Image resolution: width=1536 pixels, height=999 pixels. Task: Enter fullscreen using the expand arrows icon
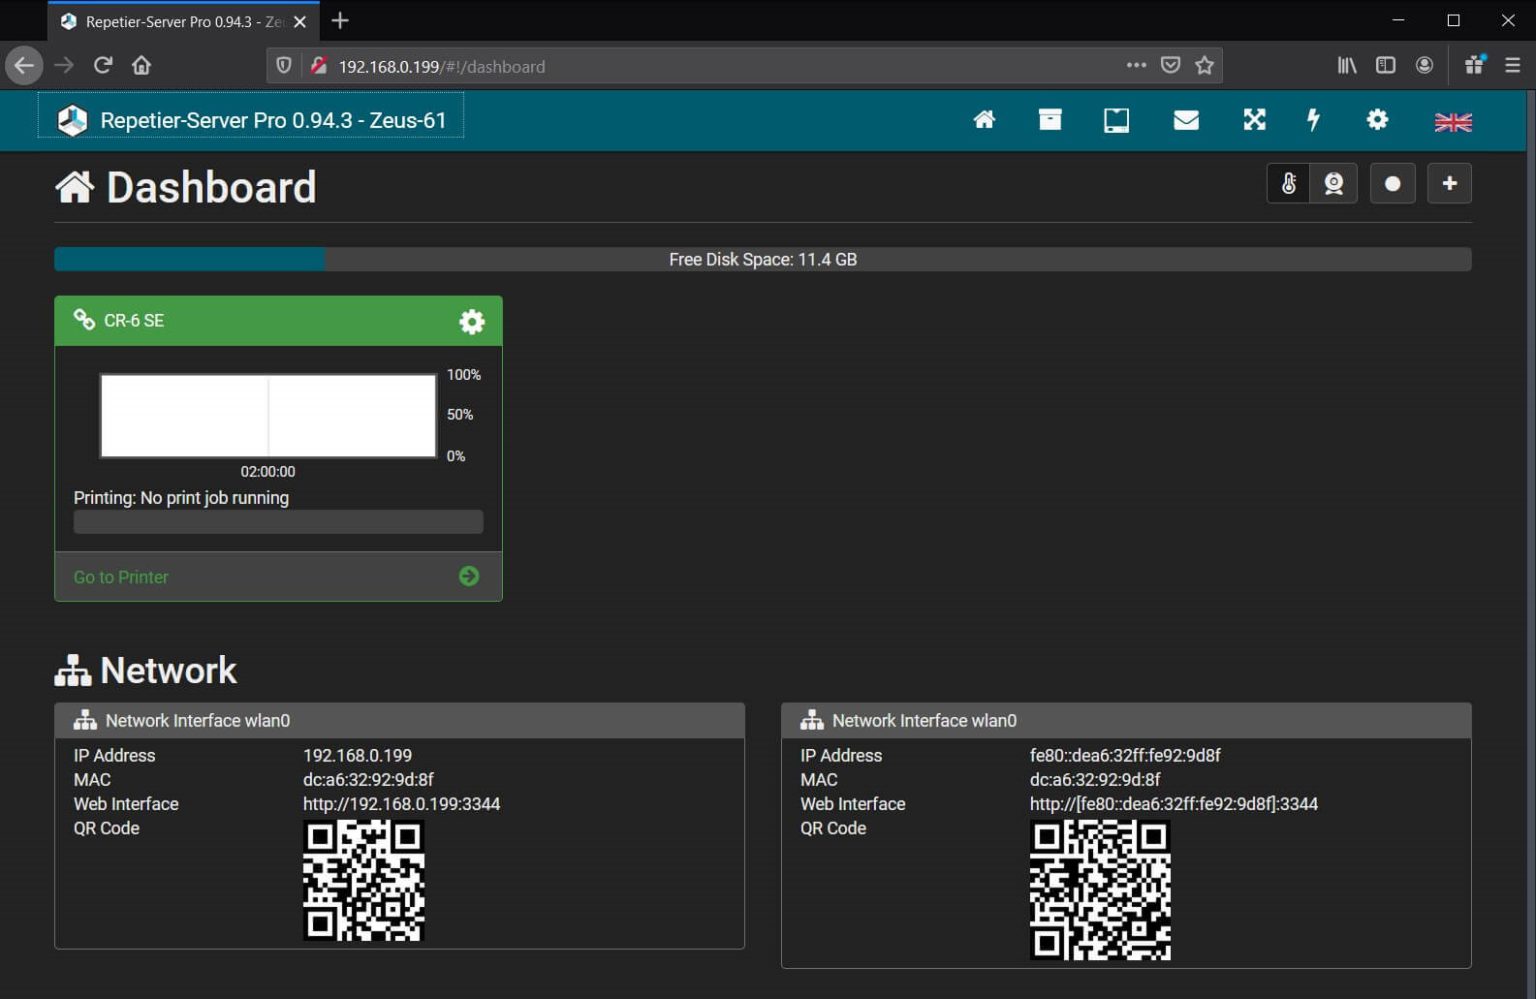(1254, 119)
